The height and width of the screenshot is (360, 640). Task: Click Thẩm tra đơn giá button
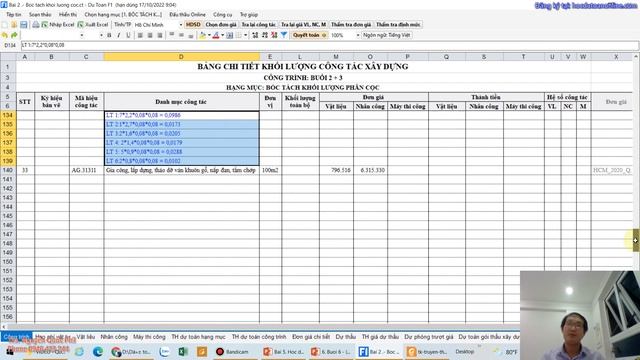(x=351, y=25)
